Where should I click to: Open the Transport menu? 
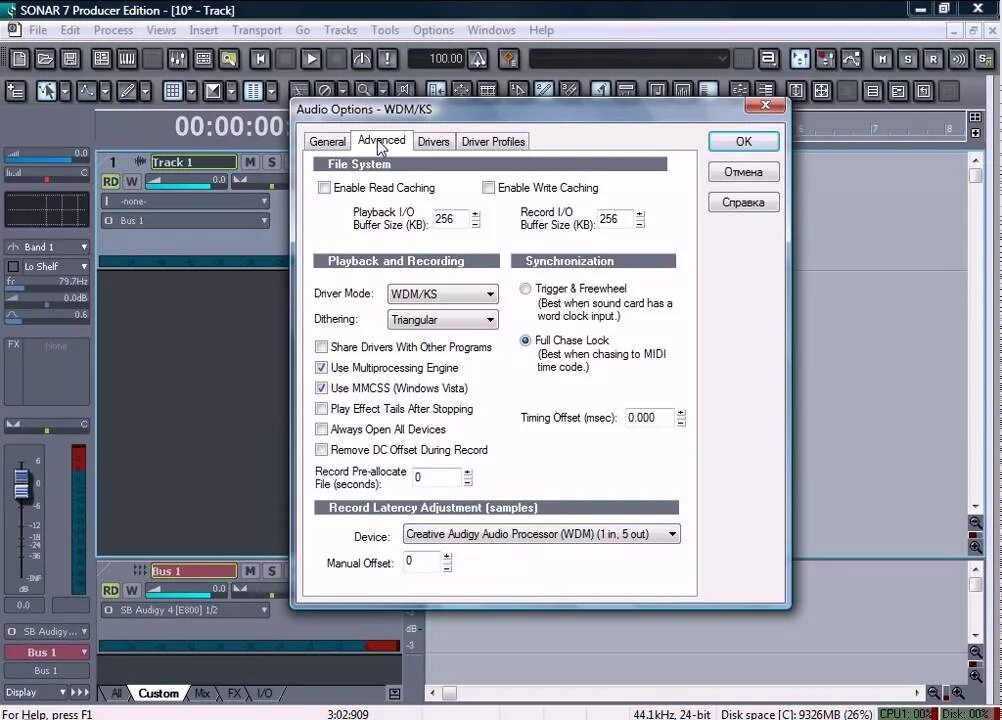pos(256,30)
